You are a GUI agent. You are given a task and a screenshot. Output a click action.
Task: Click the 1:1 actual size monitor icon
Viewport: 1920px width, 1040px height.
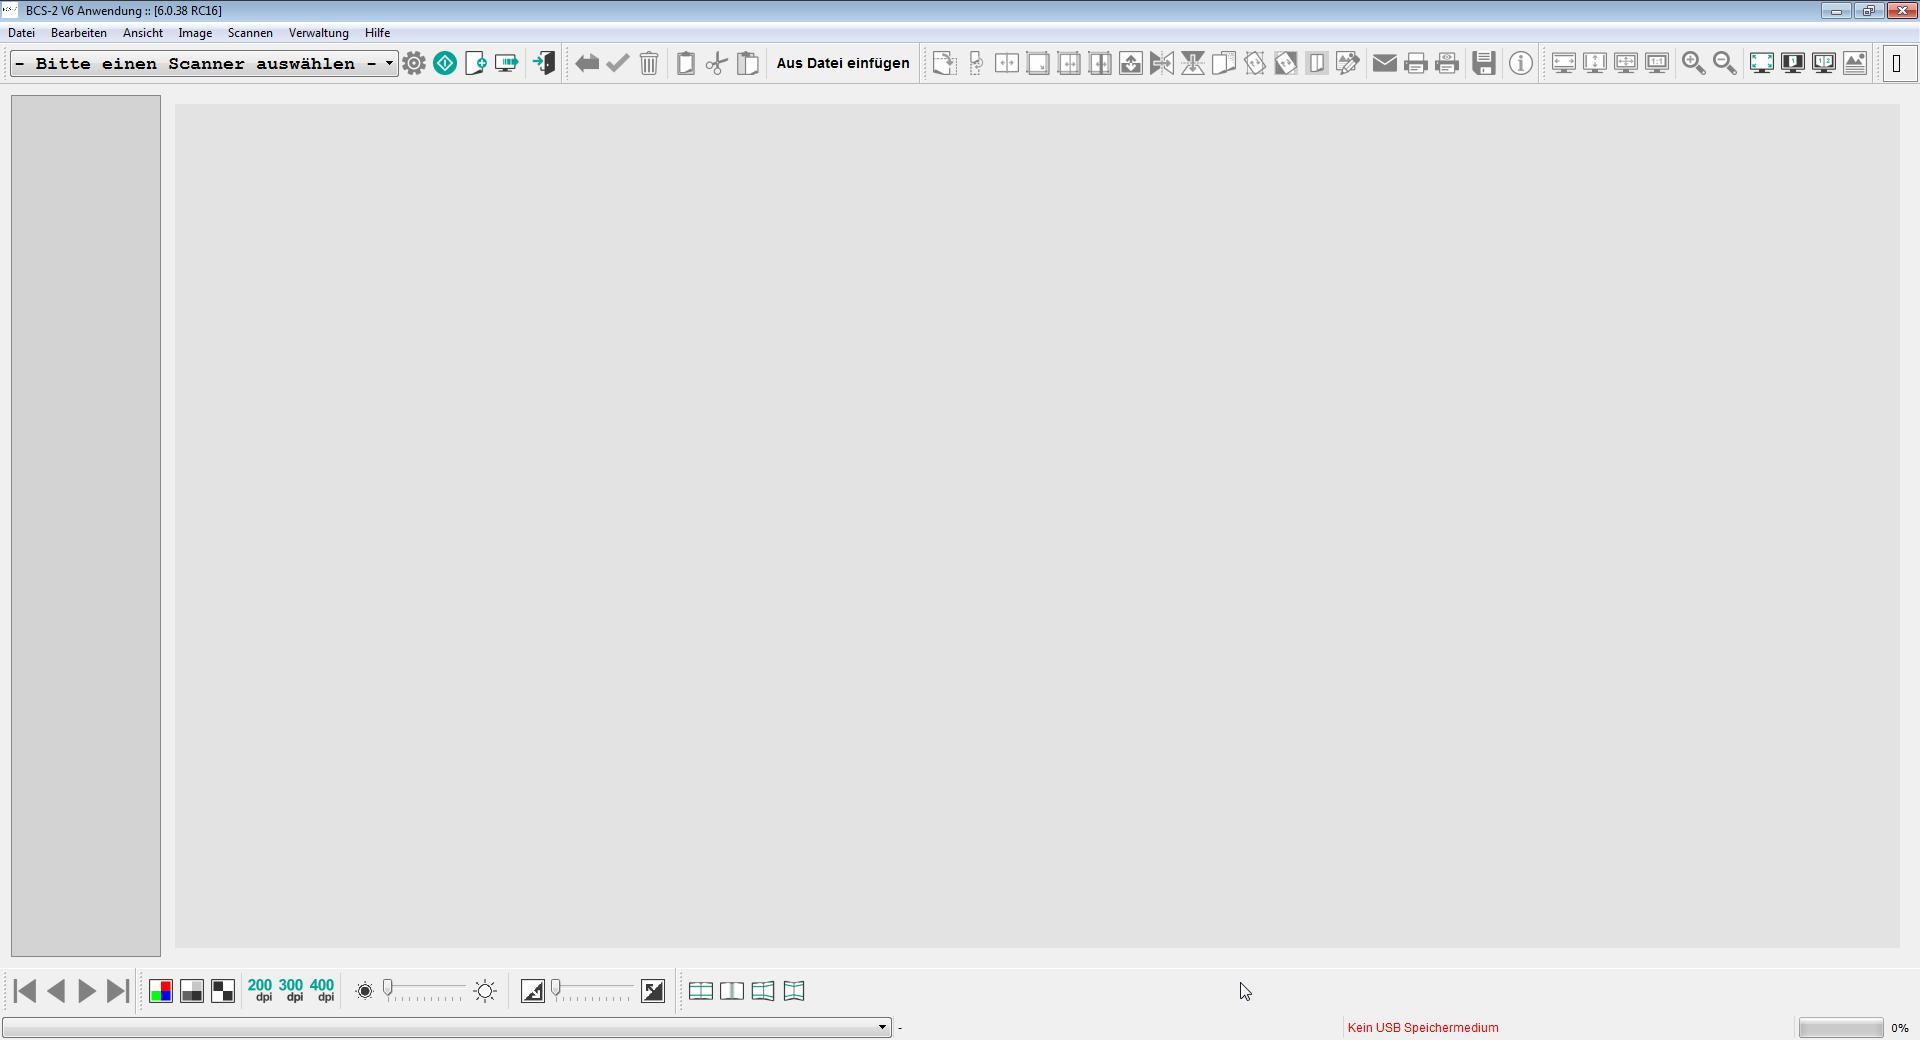(x=1657, y=63)
